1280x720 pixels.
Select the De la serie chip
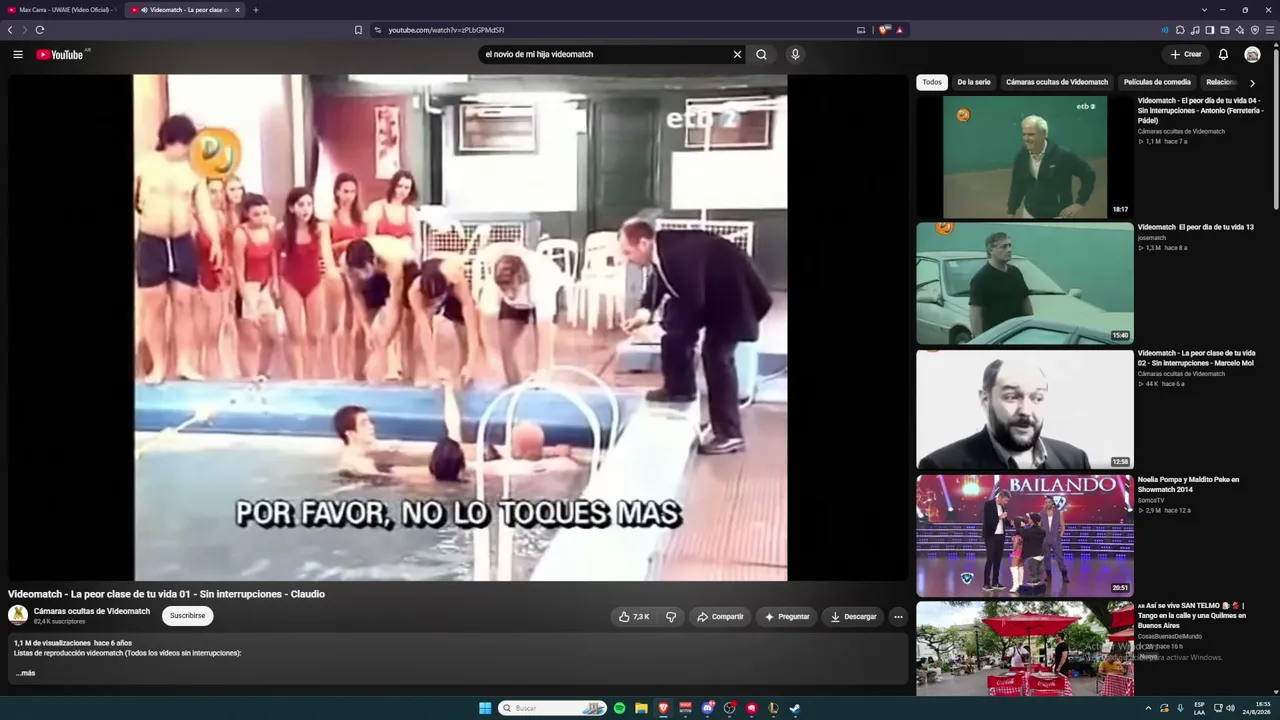[x=974, y=82]
